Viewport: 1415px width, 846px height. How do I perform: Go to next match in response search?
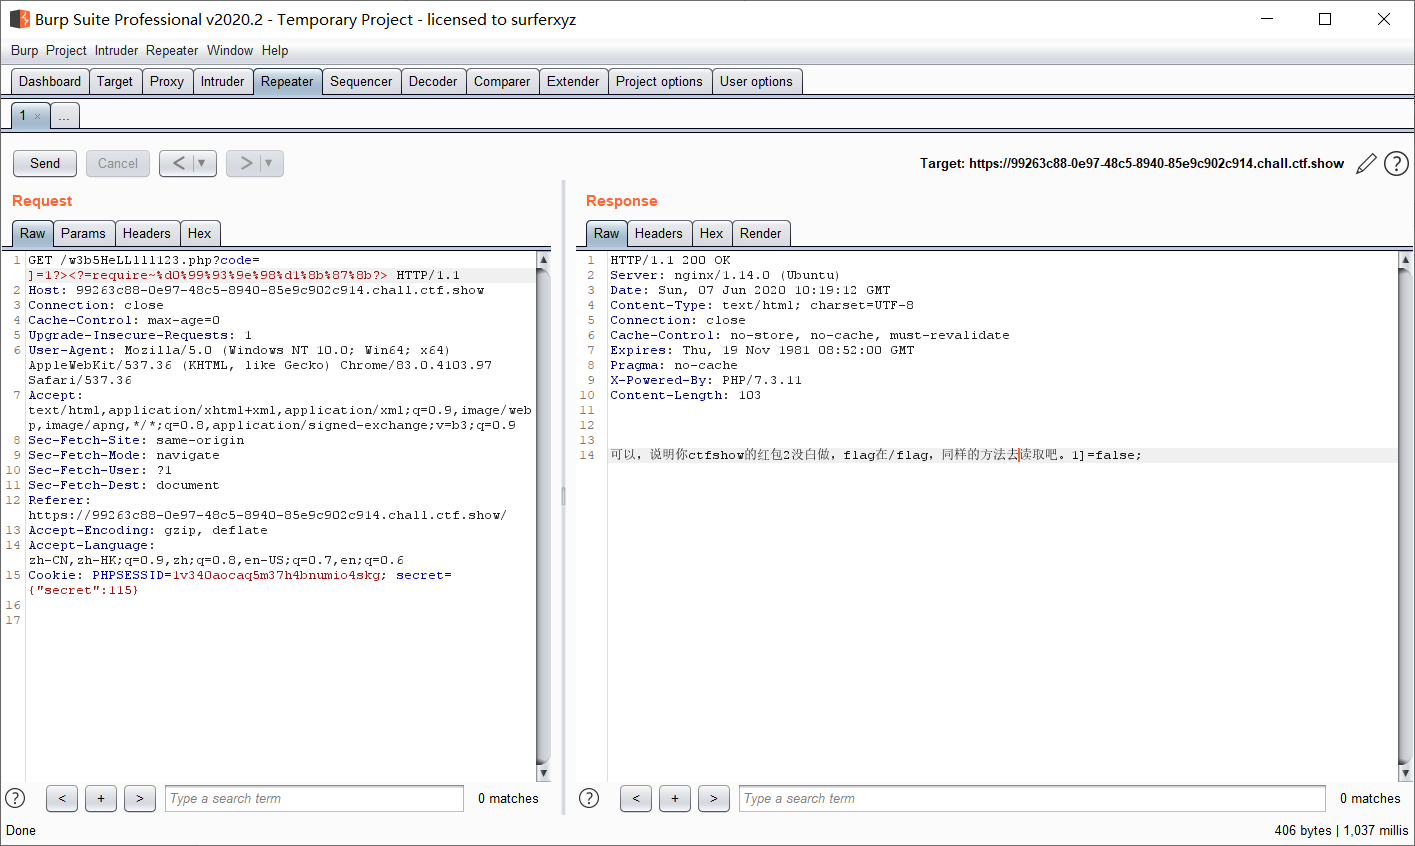click(713, 798)
